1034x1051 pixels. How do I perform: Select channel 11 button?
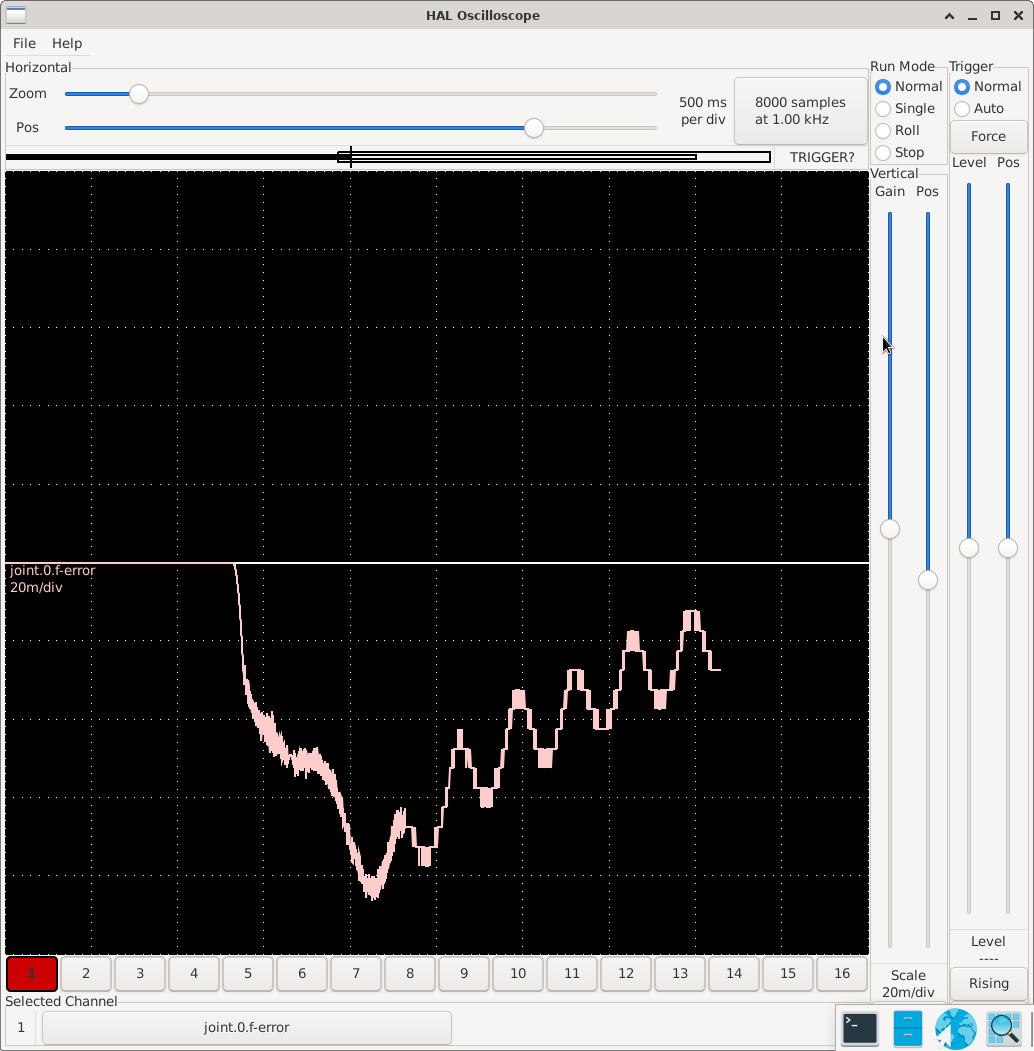click(x=572, y=974)
